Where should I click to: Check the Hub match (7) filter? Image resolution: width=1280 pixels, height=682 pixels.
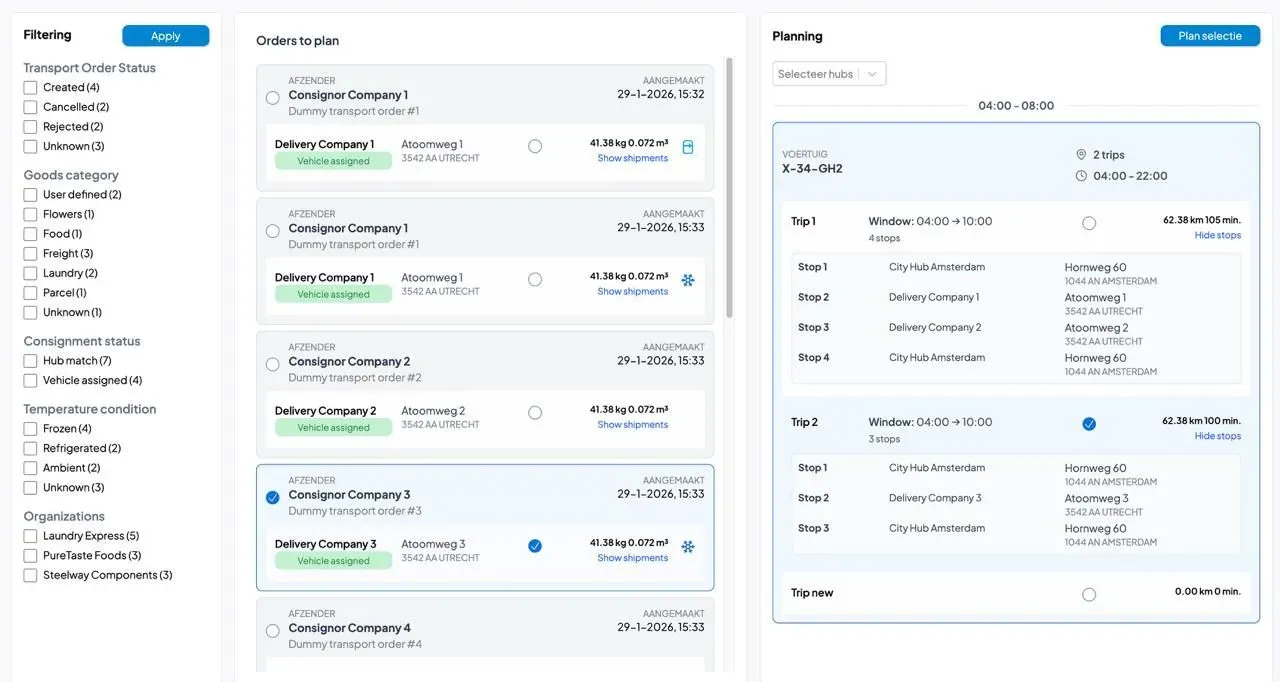click(30, 361)
